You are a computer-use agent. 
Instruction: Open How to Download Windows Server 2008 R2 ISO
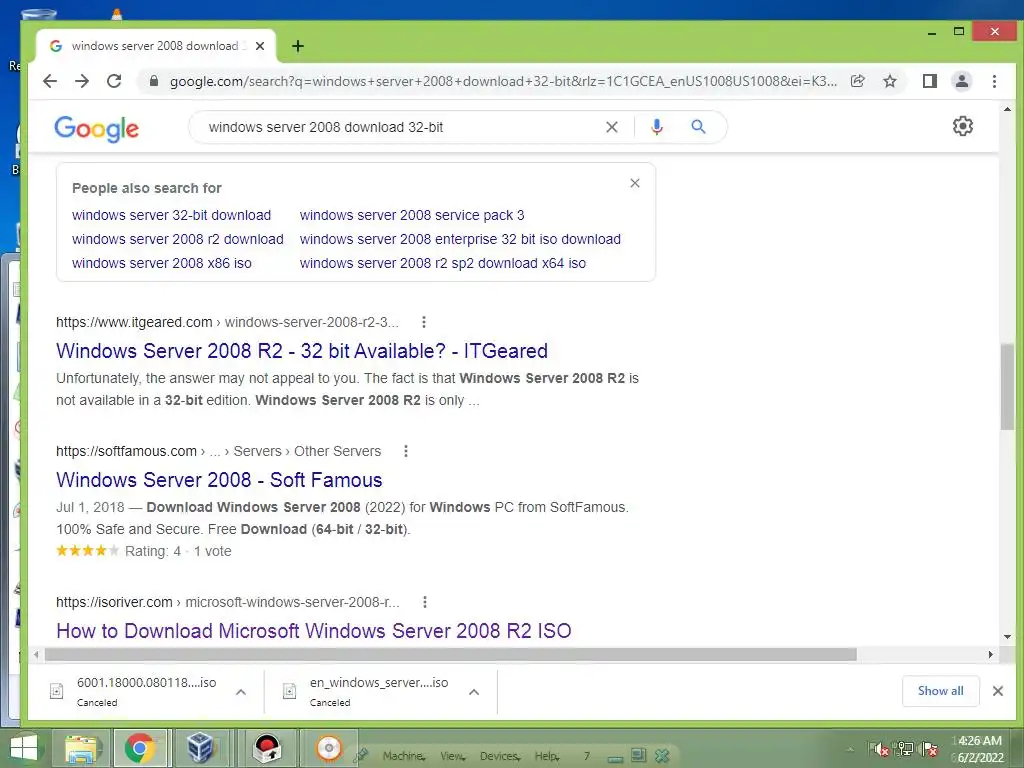click(x=313, y=631)
